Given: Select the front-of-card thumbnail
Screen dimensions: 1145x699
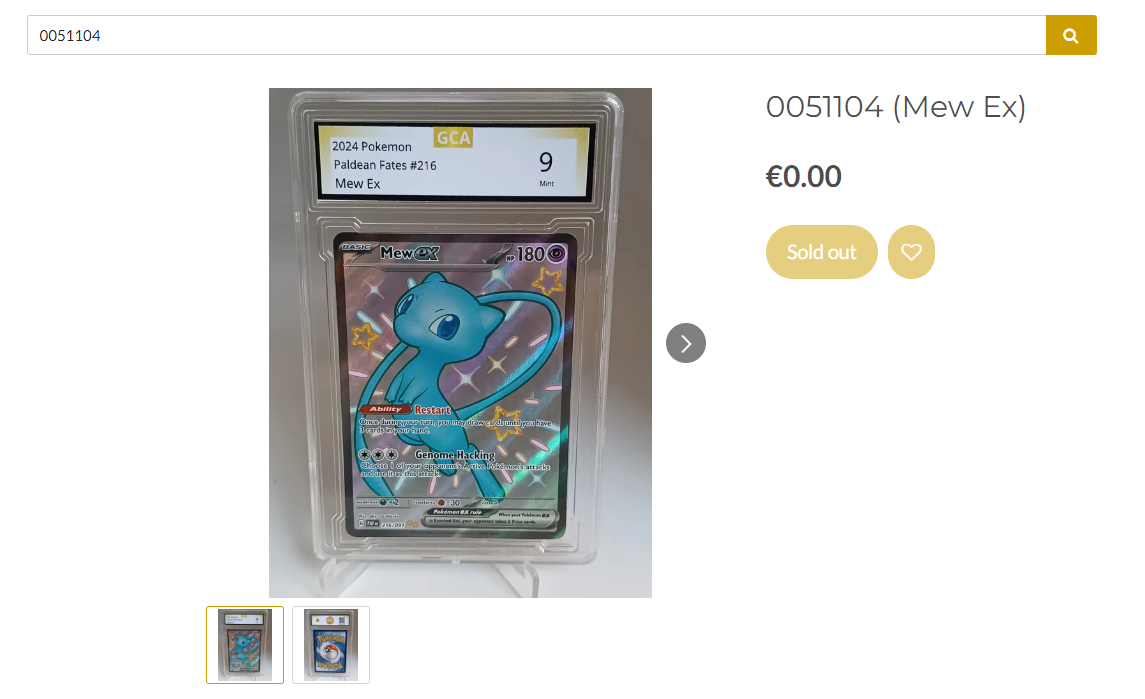Looking at the screenshot, I should (245, 645).
